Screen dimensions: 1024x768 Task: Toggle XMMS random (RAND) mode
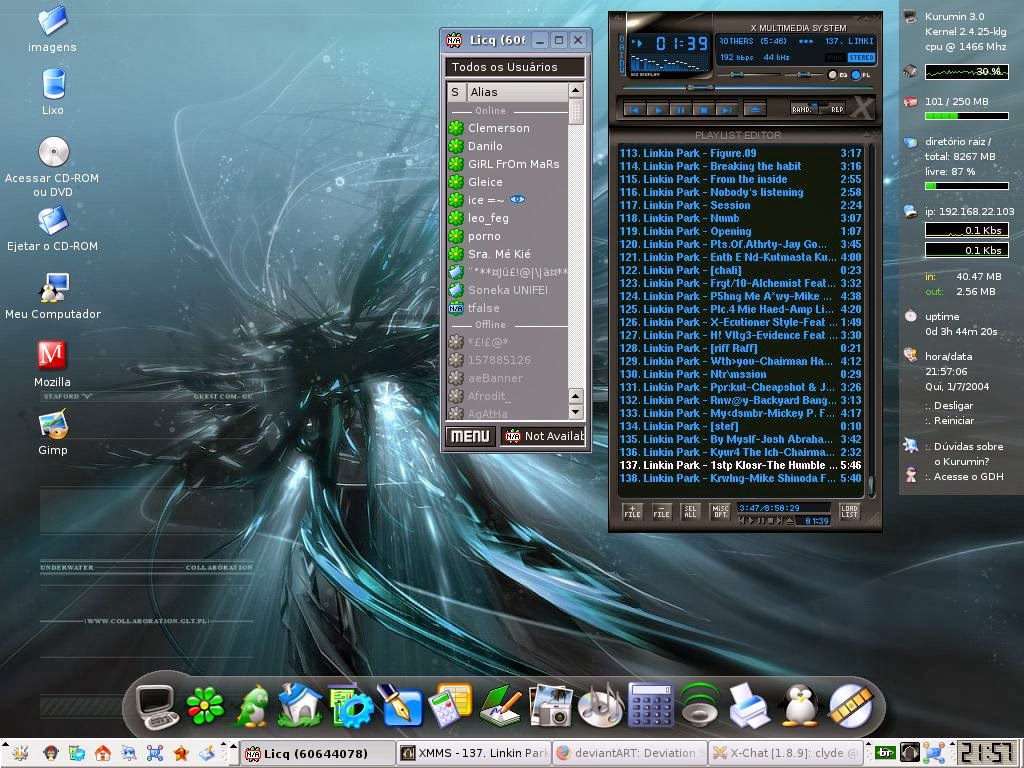[802, 109]
